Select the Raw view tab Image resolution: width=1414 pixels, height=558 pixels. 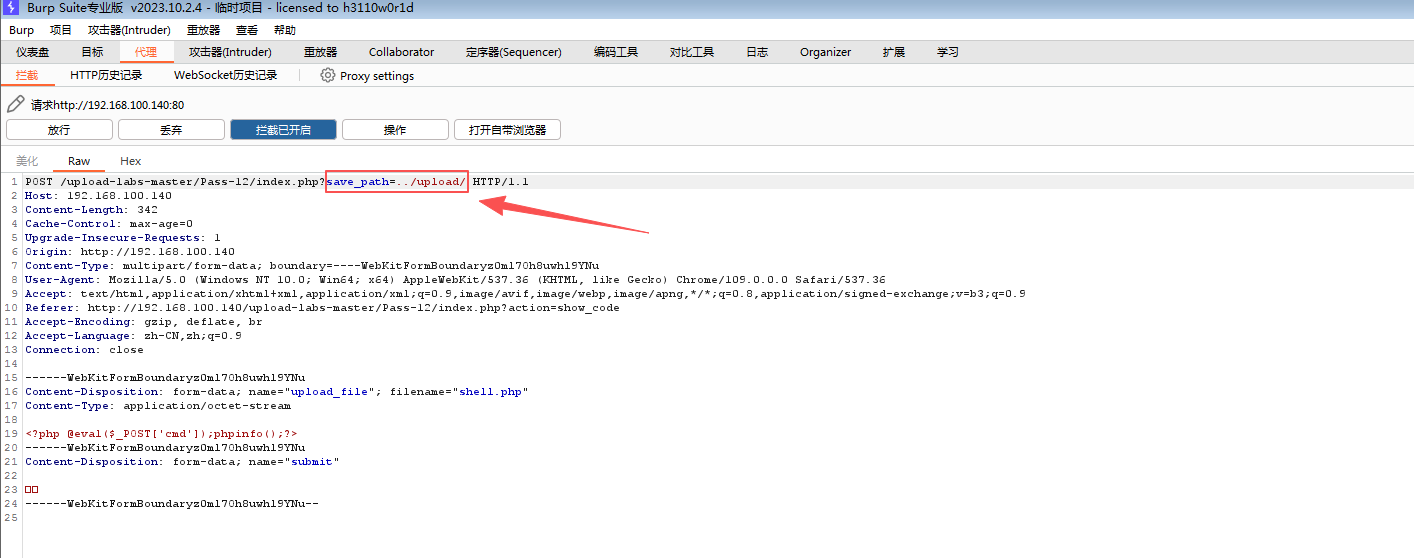(79, 161)
